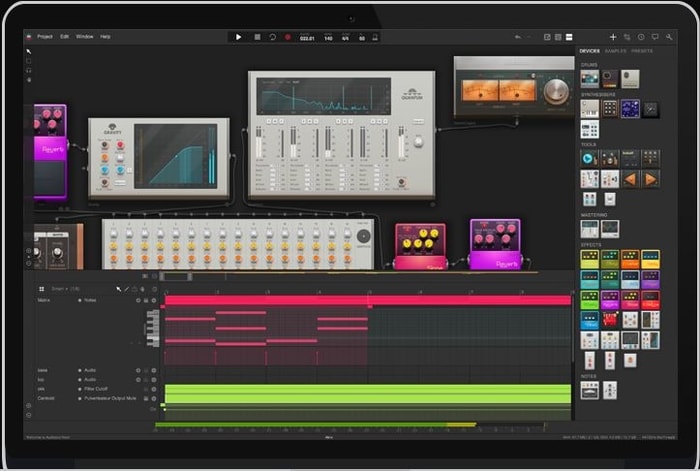Click the undo arrow in top toolbar
This screenshot has width=700, height=471.
tap(518, 37)
